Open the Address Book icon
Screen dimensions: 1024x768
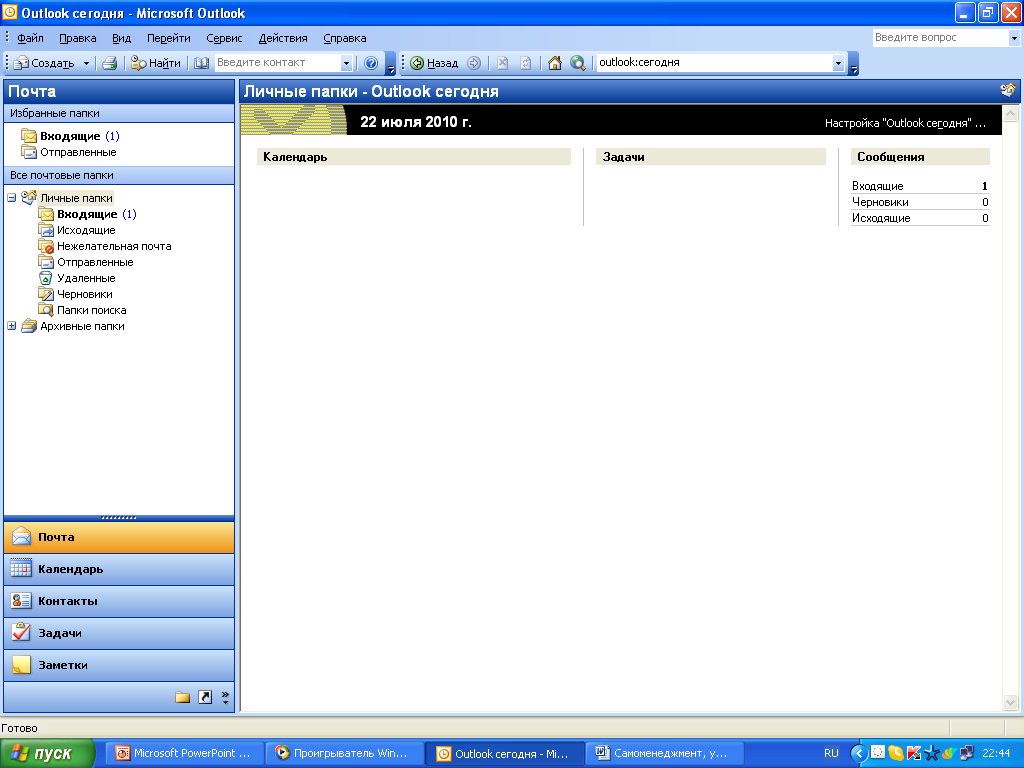click(x=202, y=63)
